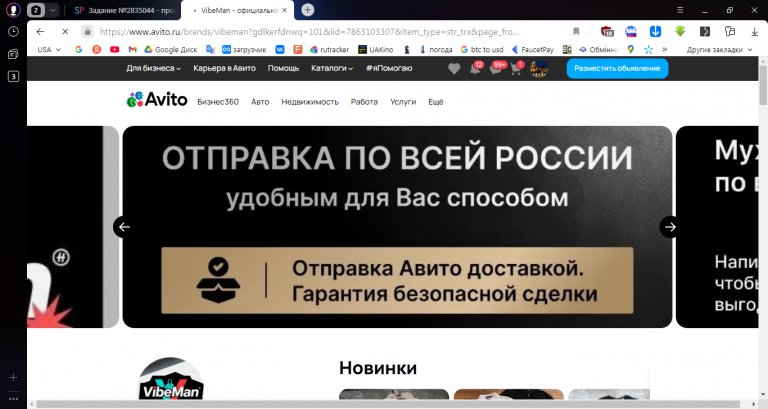The width and height of the screenshot is (768, 409).
Task: Close the VibeMan tab
Action: tap(285, 10)
